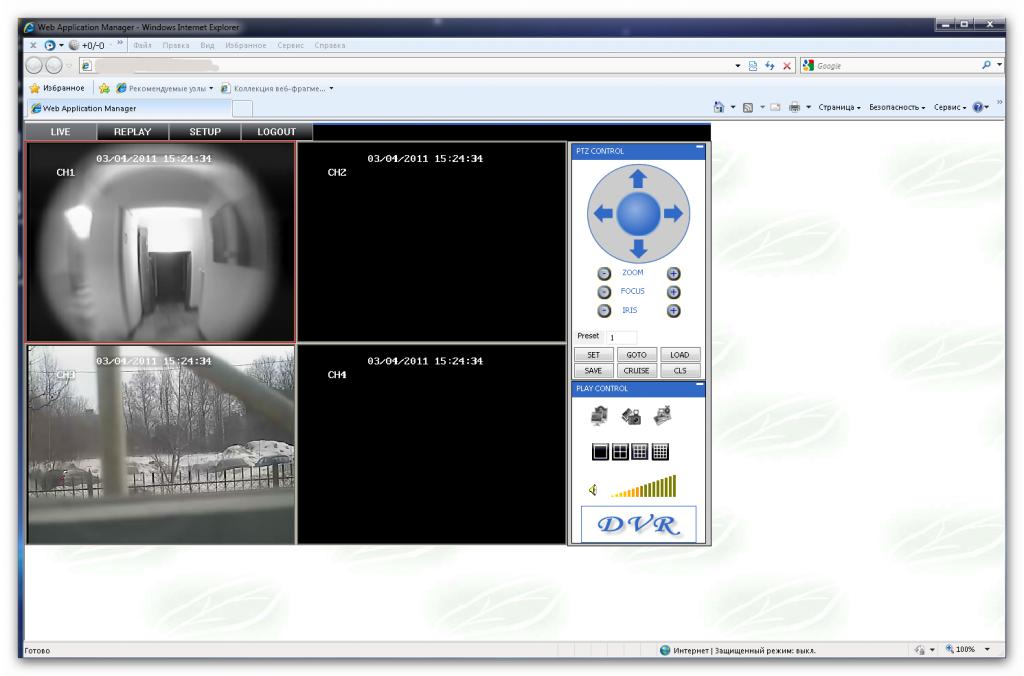Tilt camera down with PTZ arrow
The image size is (1024, 676).
pyautogui.click(x=638, y=247)
